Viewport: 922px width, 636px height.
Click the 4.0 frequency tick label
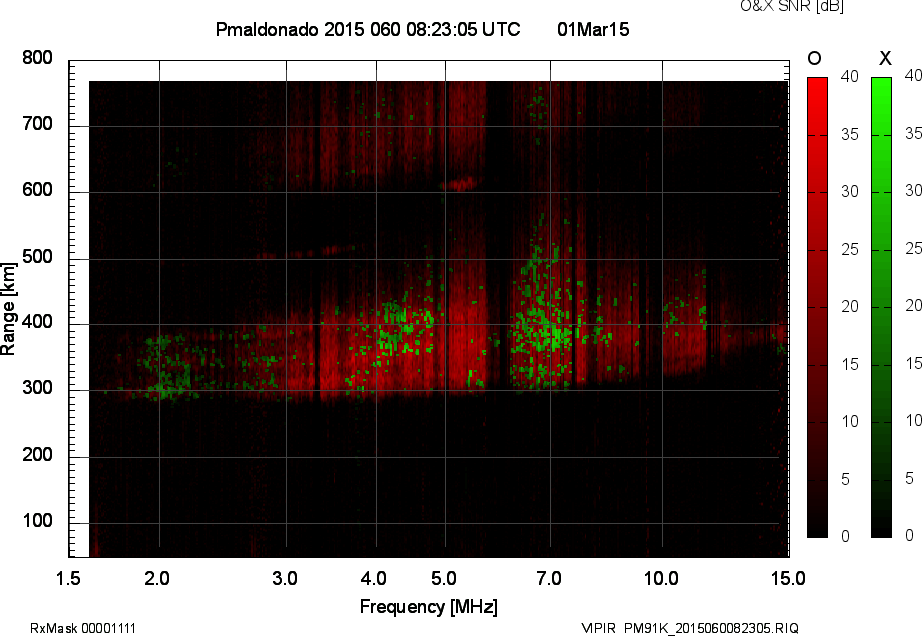click(373, 578)
